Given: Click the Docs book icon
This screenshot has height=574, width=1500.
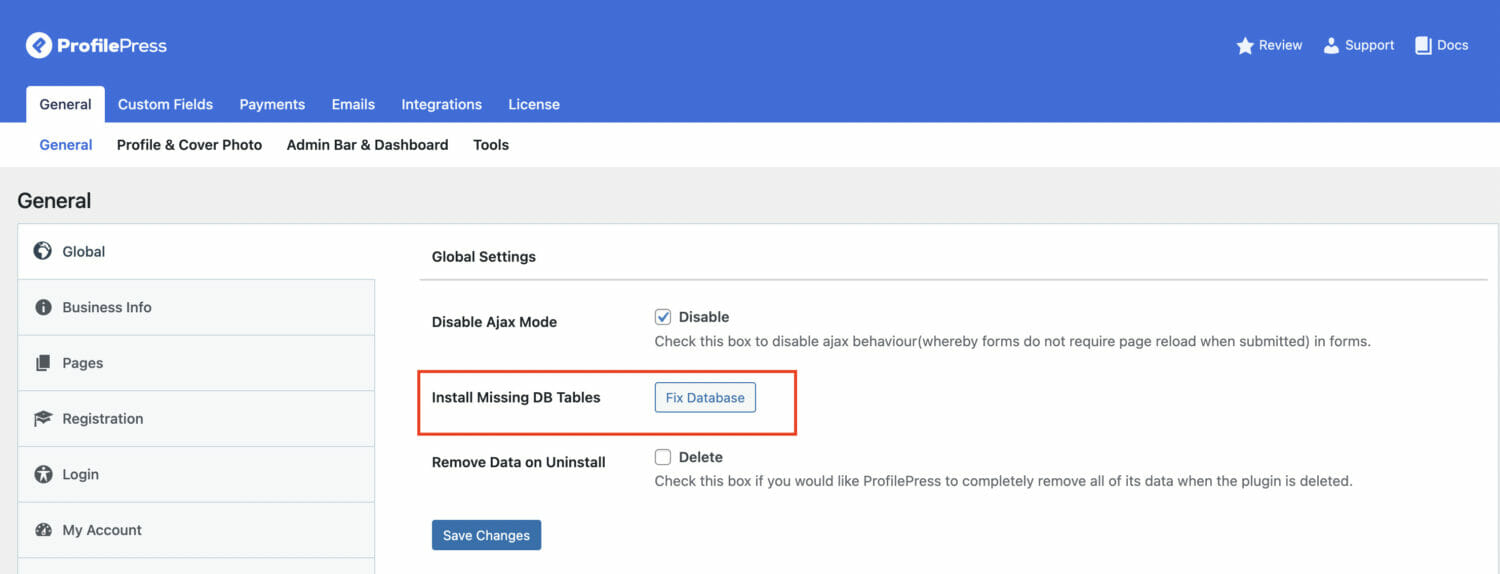Looking at the screenshot, I should pos(1423,46).
